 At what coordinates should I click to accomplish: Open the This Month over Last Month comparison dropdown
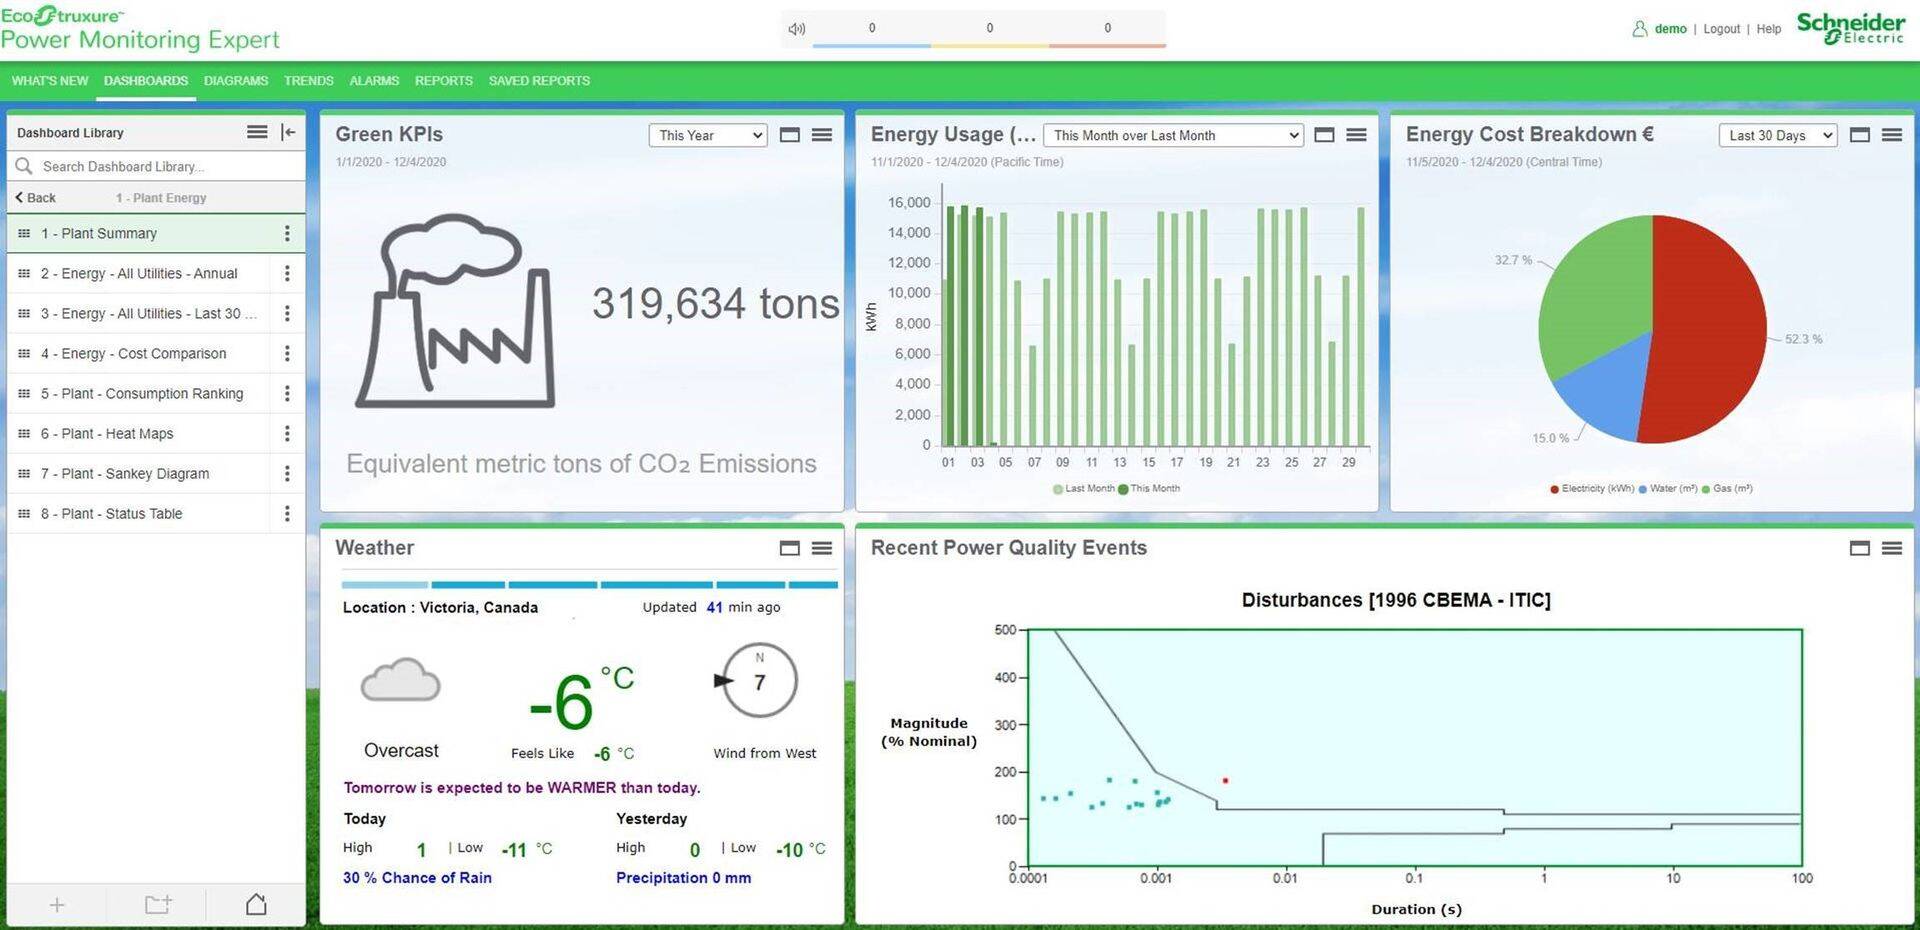coord(1172,135)
